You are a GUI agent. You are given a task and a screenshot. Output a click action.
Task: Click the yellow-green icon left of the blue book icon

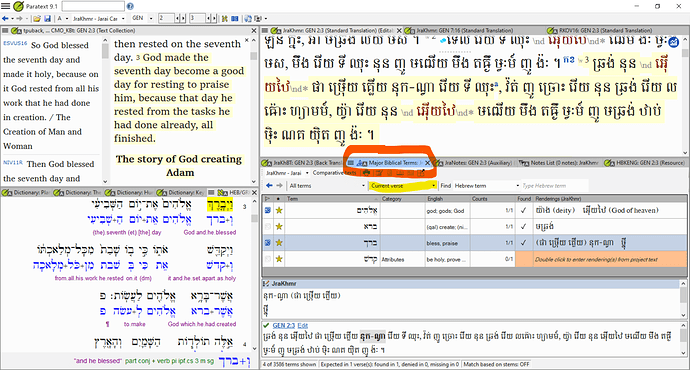click(225, 18)
